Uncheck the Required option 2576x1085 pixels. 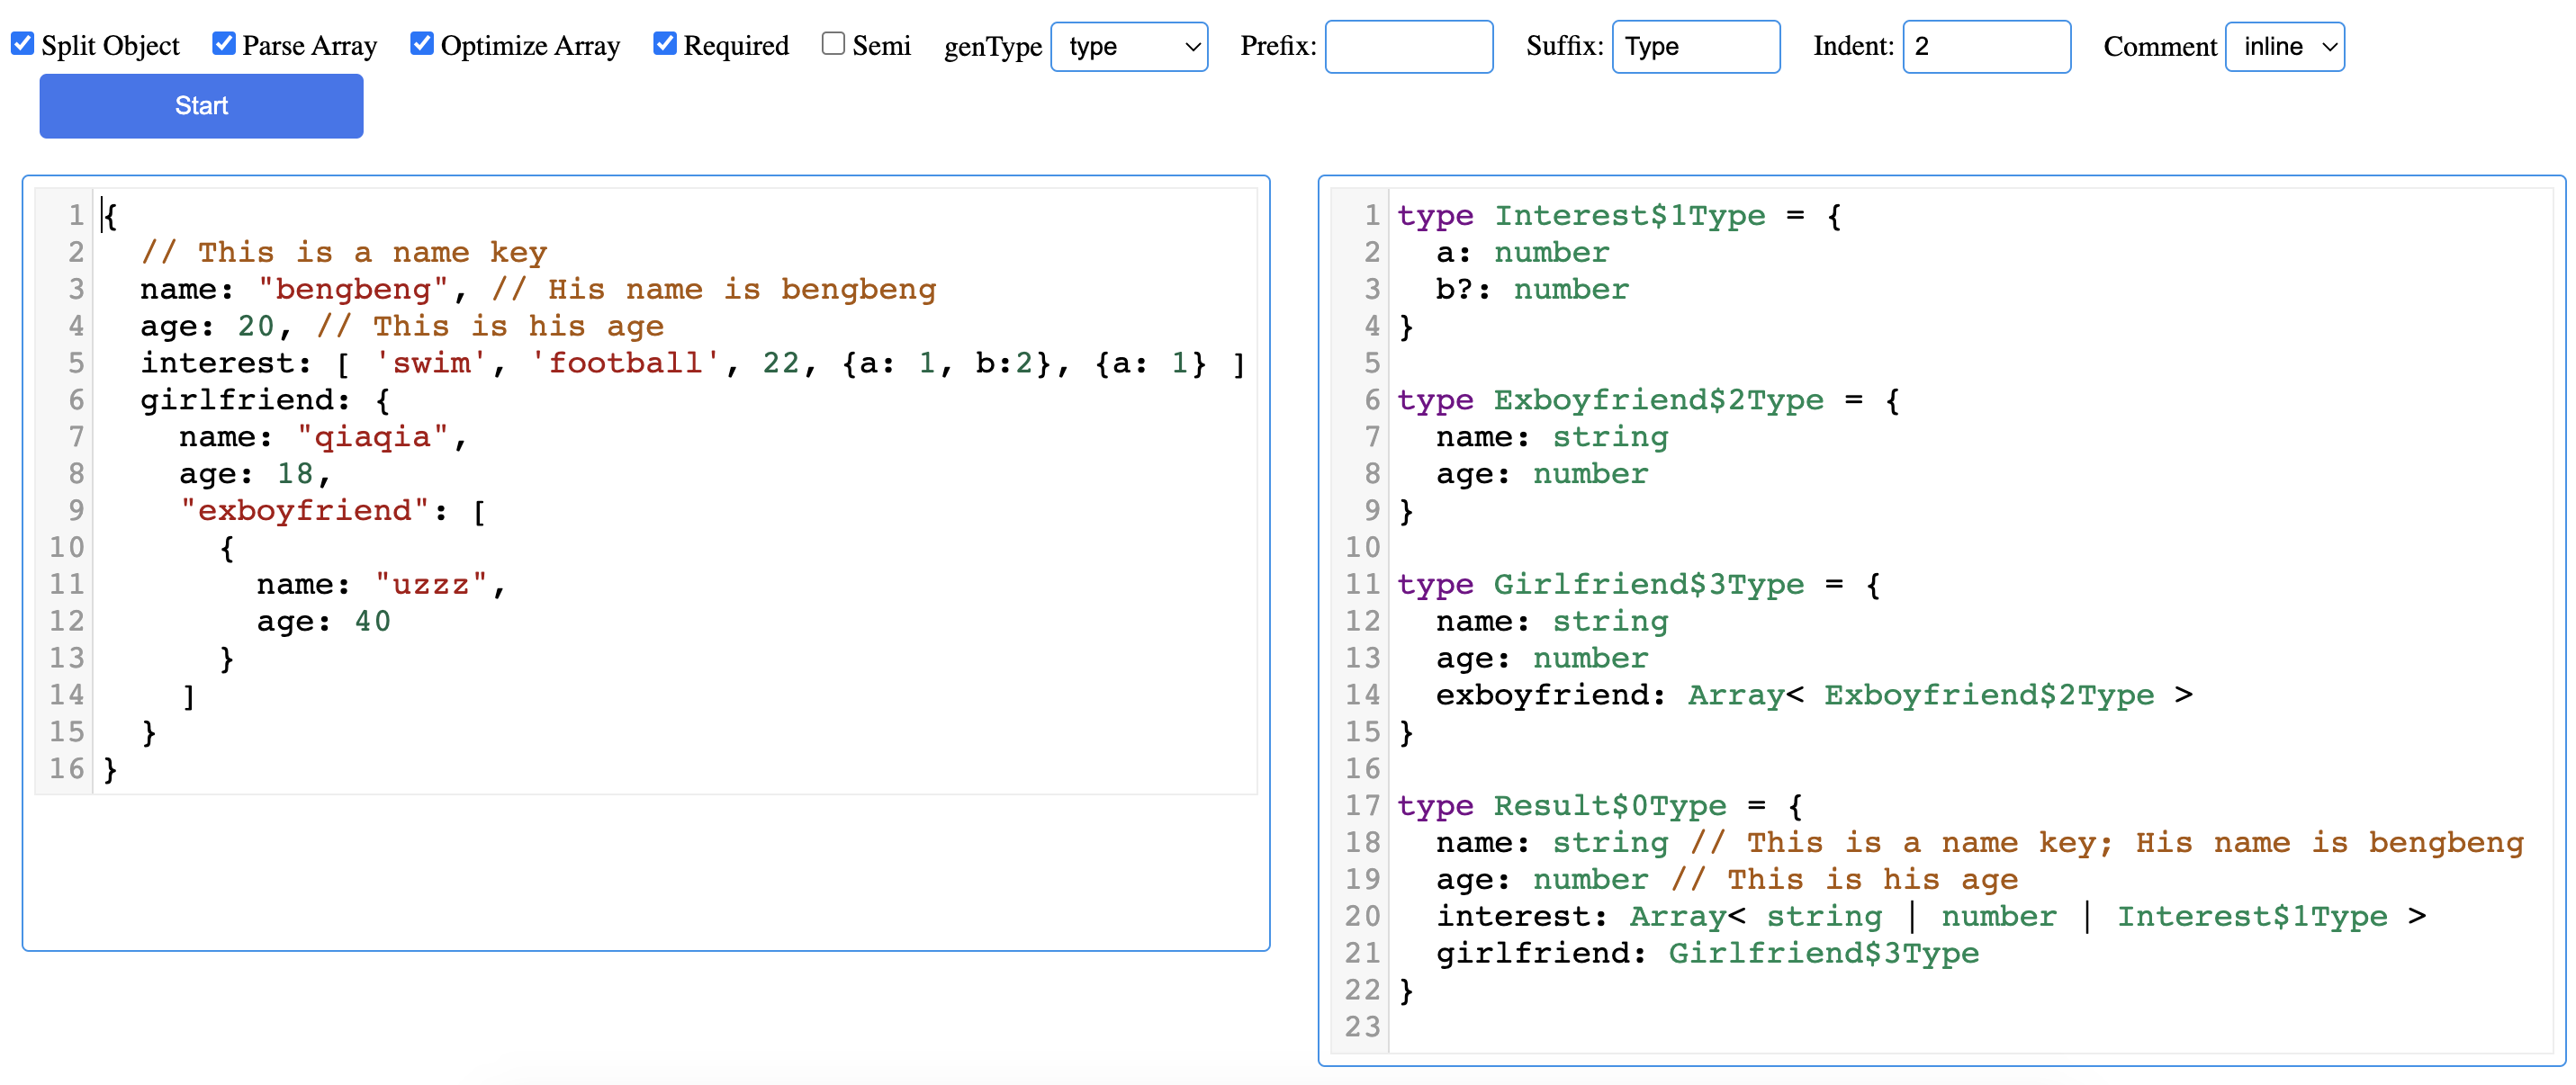pyautogui.click(x=665, y=44)
